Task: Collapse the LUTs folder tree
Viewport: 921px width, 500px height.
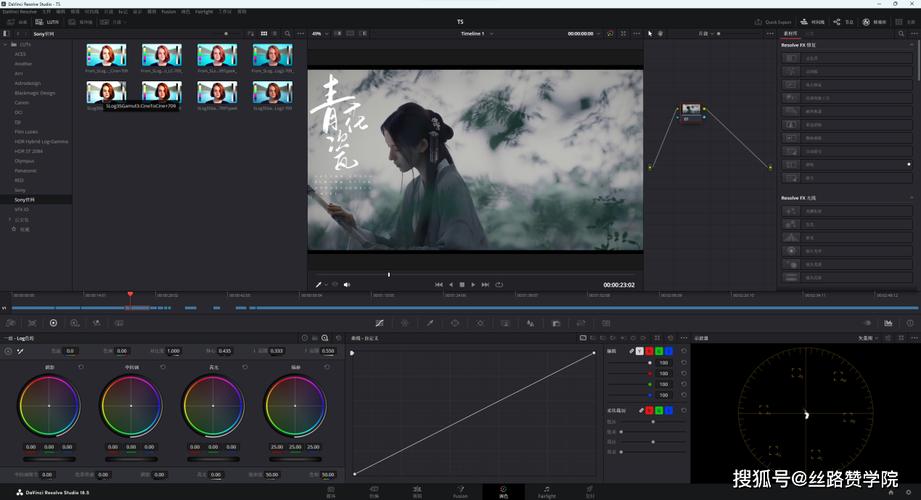Action: [5, 44]
